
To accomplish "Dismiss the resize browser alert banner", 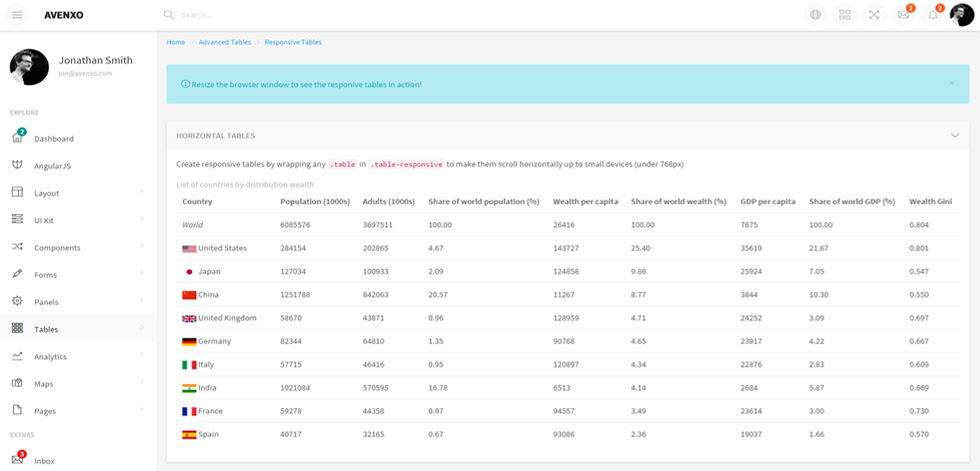I will coord(951,83).
